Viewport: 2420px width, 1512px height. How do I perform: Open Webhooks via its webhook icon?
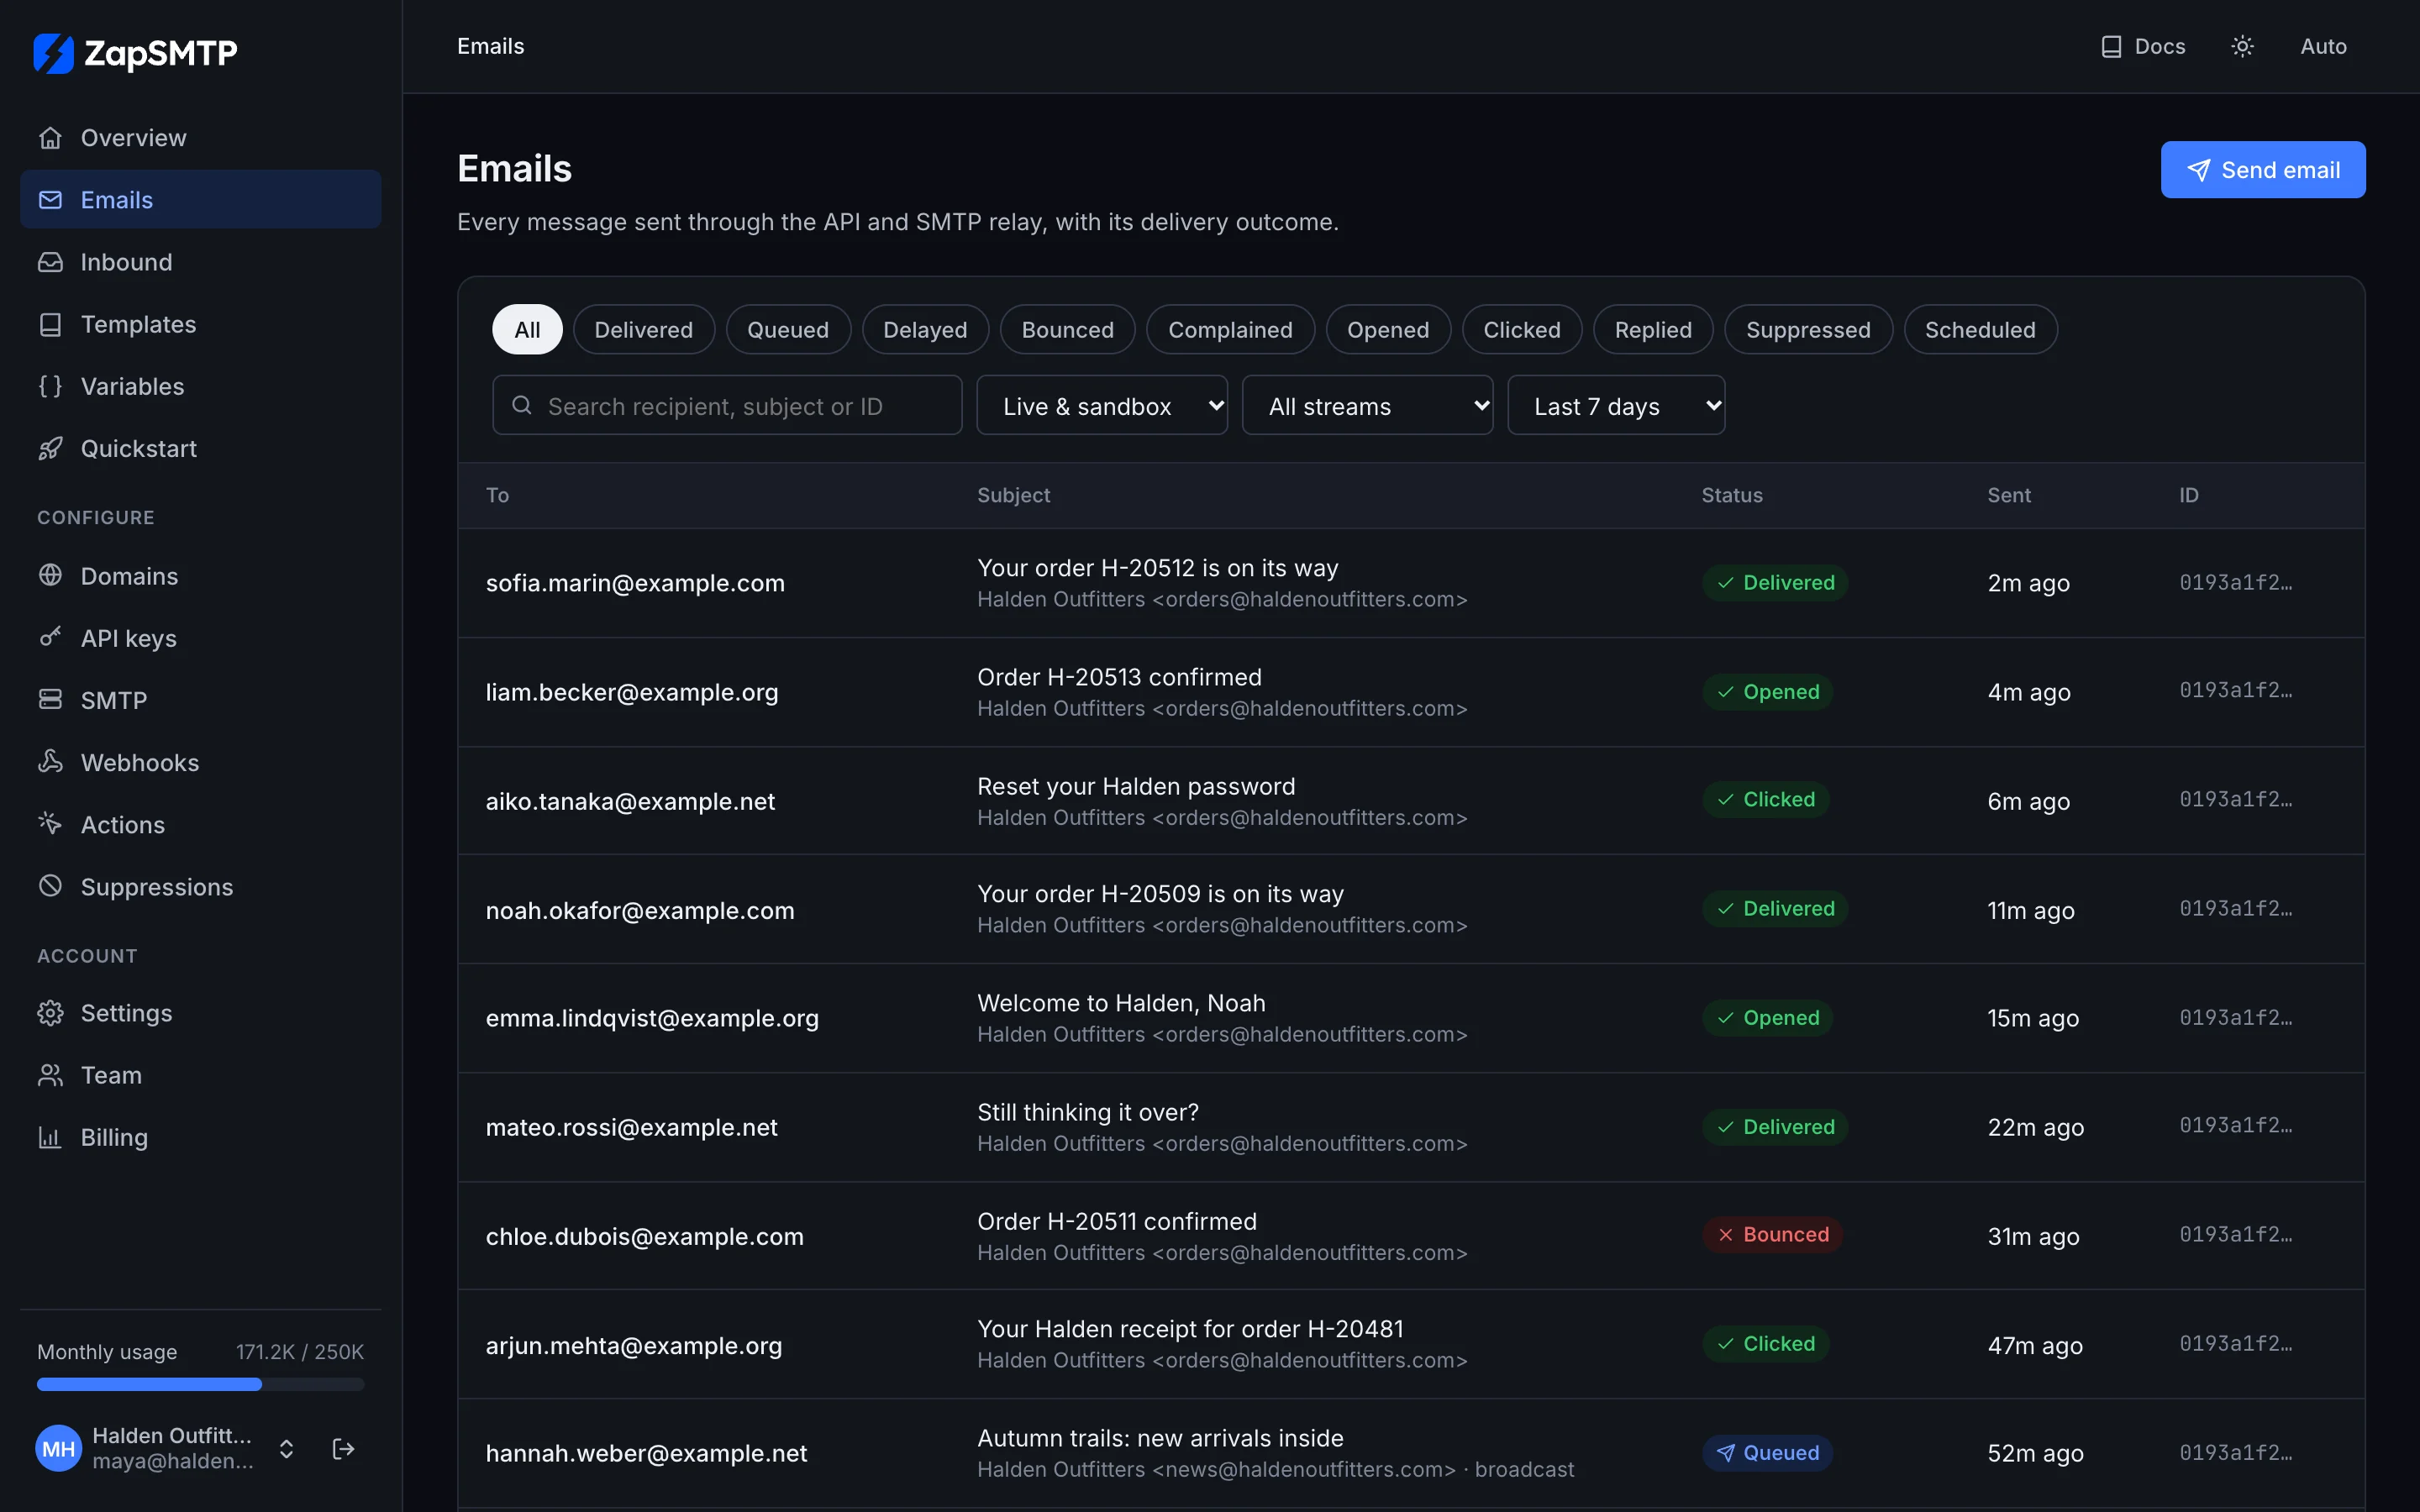[50, 762]
